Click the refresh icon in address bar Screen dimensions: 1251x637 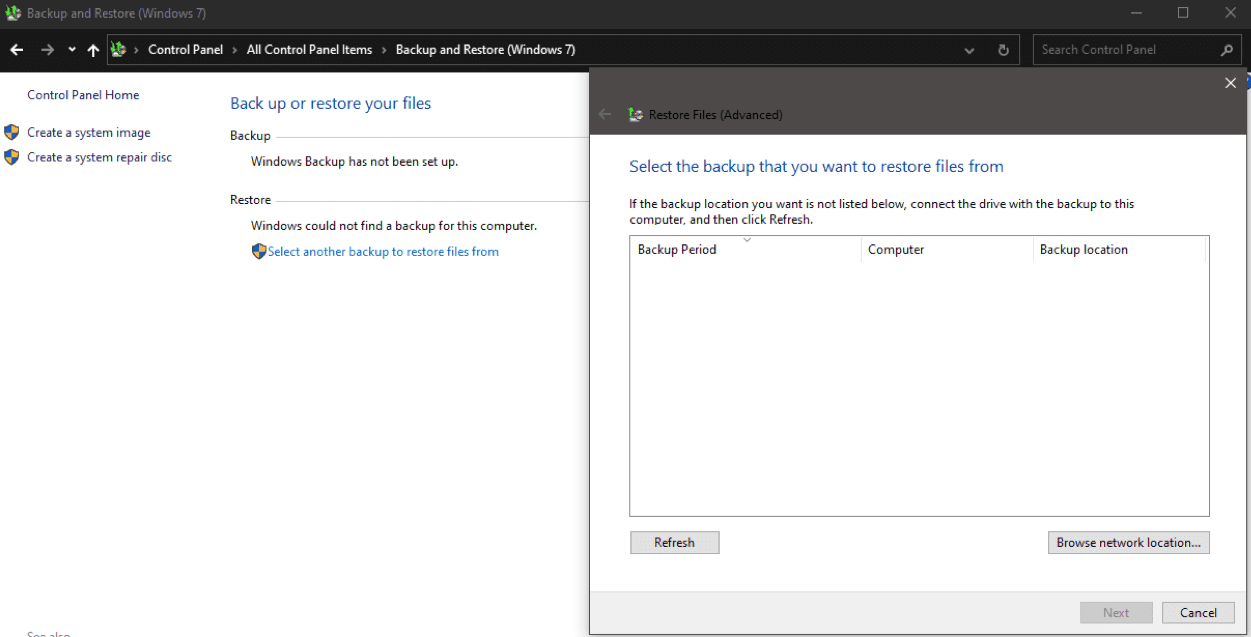pos(1003,50)
